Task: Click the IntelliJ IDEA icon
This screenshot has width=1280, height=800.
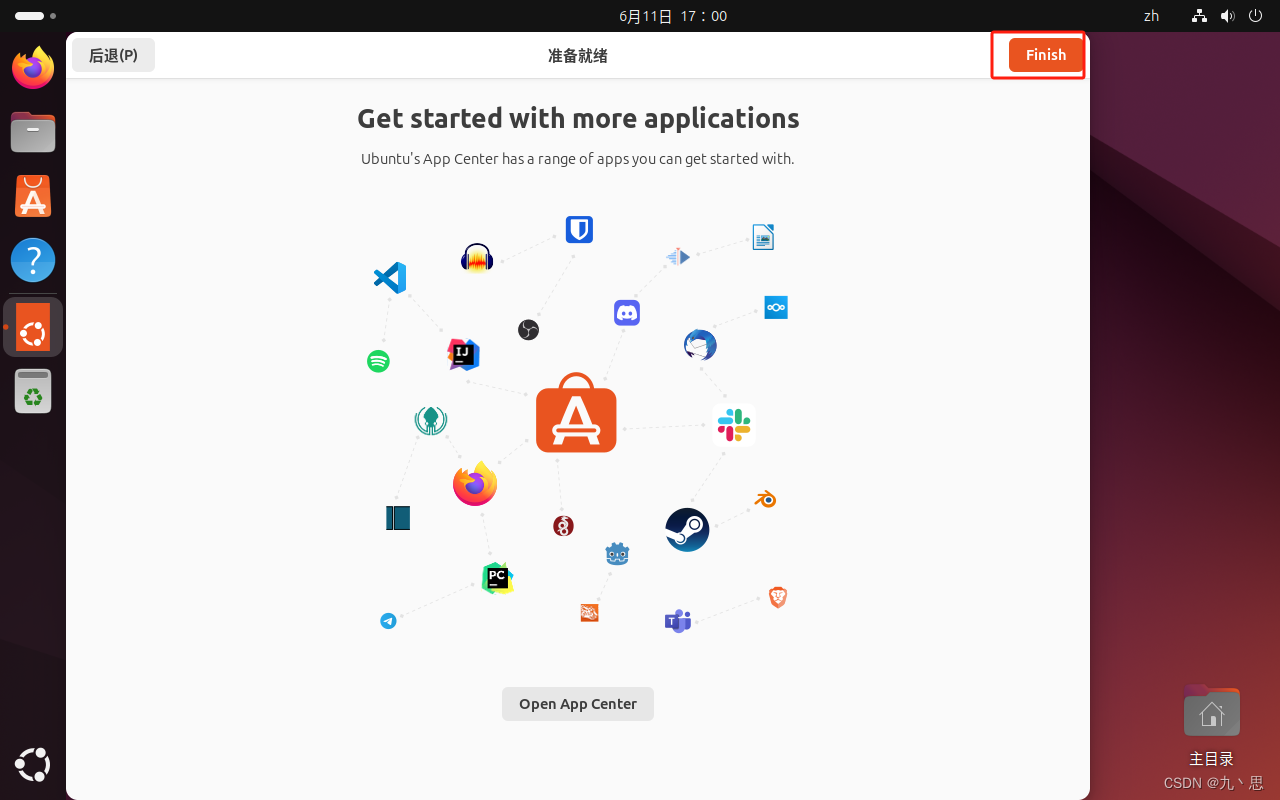Action: coord(463,354)
